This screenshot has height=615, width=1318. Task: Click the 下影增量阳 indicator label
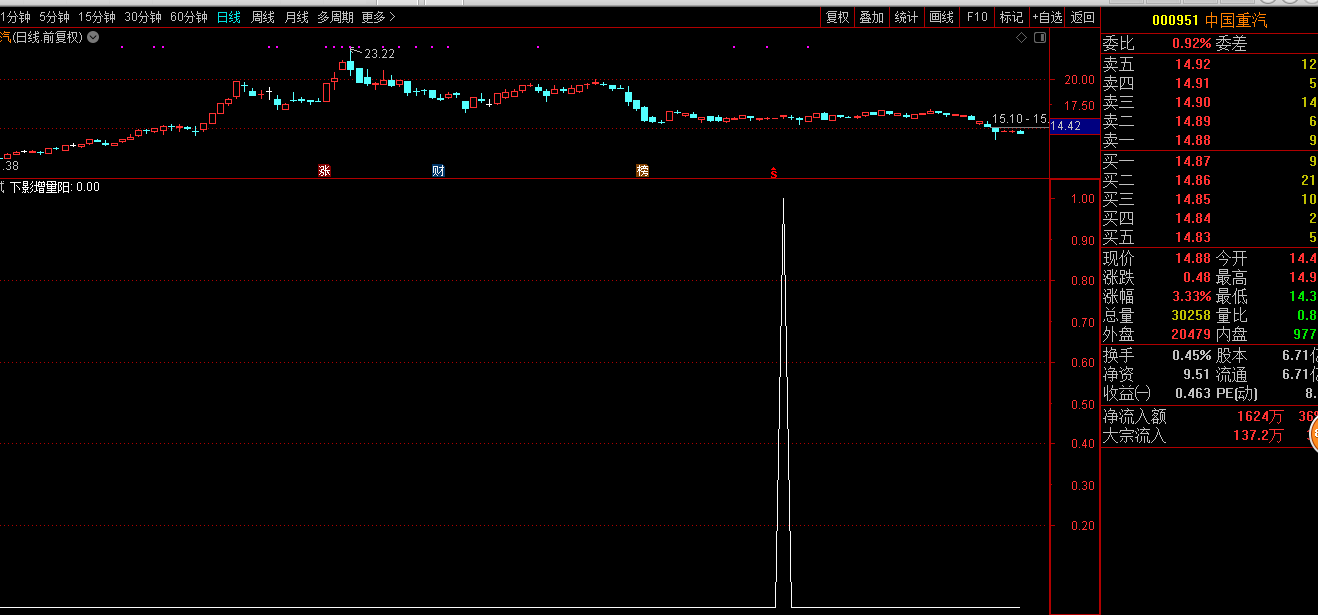click(40, 187)
